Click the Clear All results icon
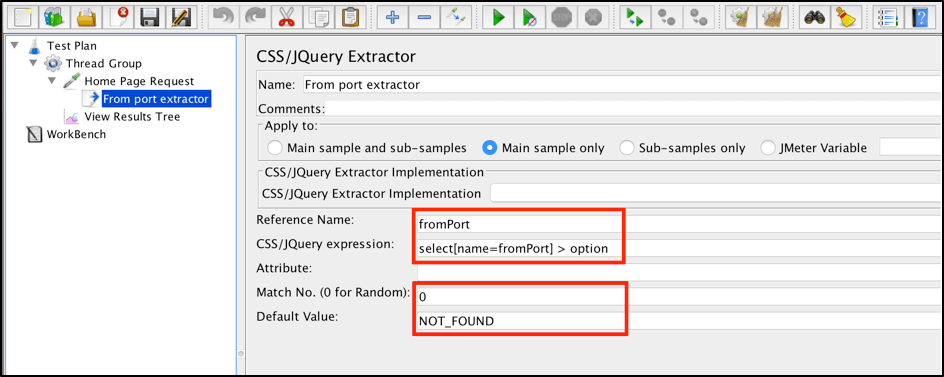944x377 pixels. 772,17
